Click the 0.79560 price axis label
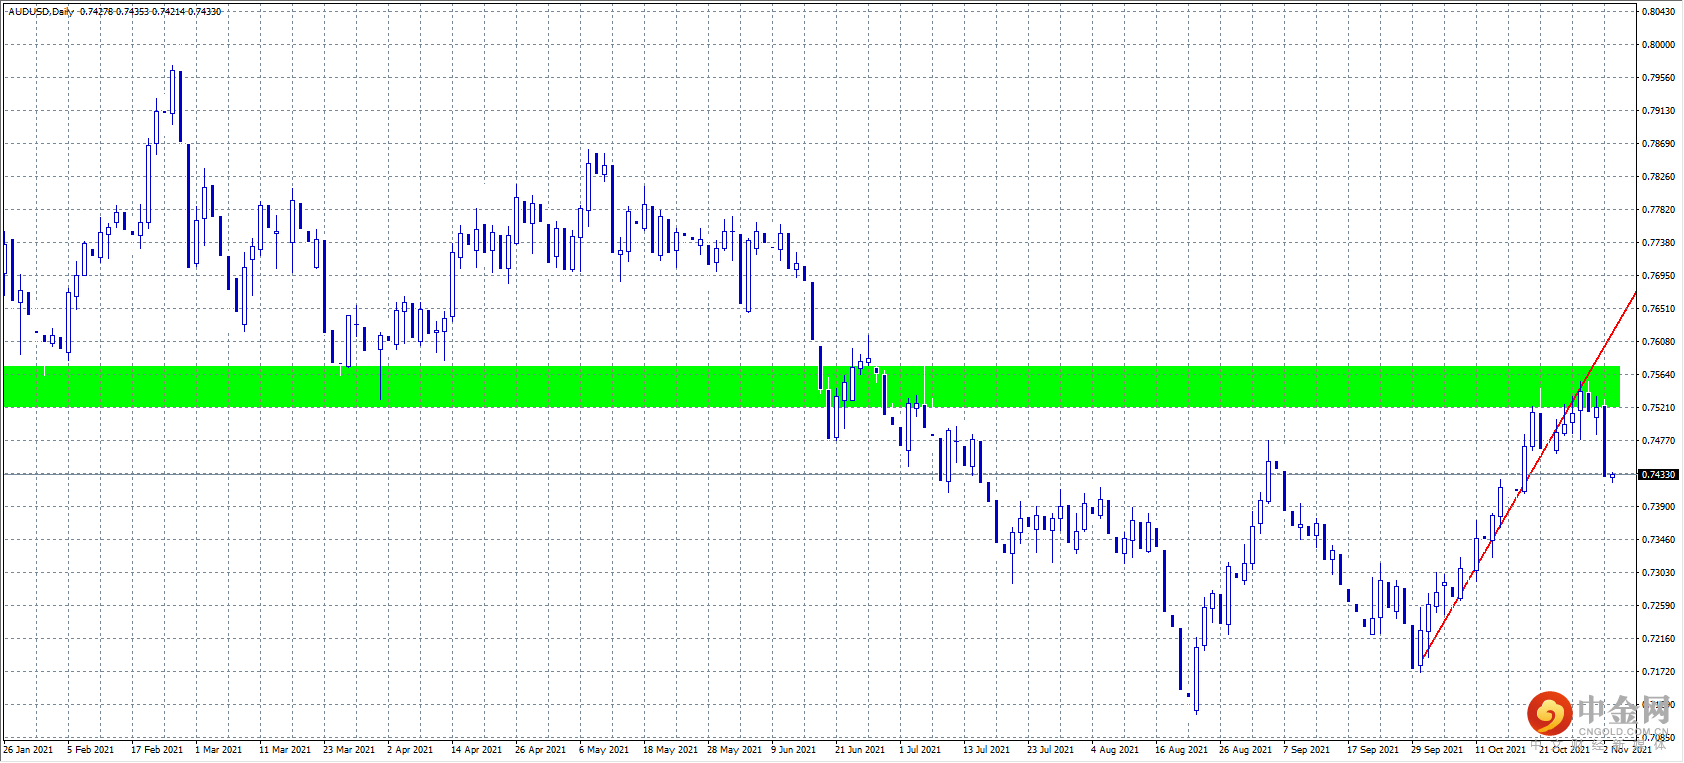 (1659, 78)
